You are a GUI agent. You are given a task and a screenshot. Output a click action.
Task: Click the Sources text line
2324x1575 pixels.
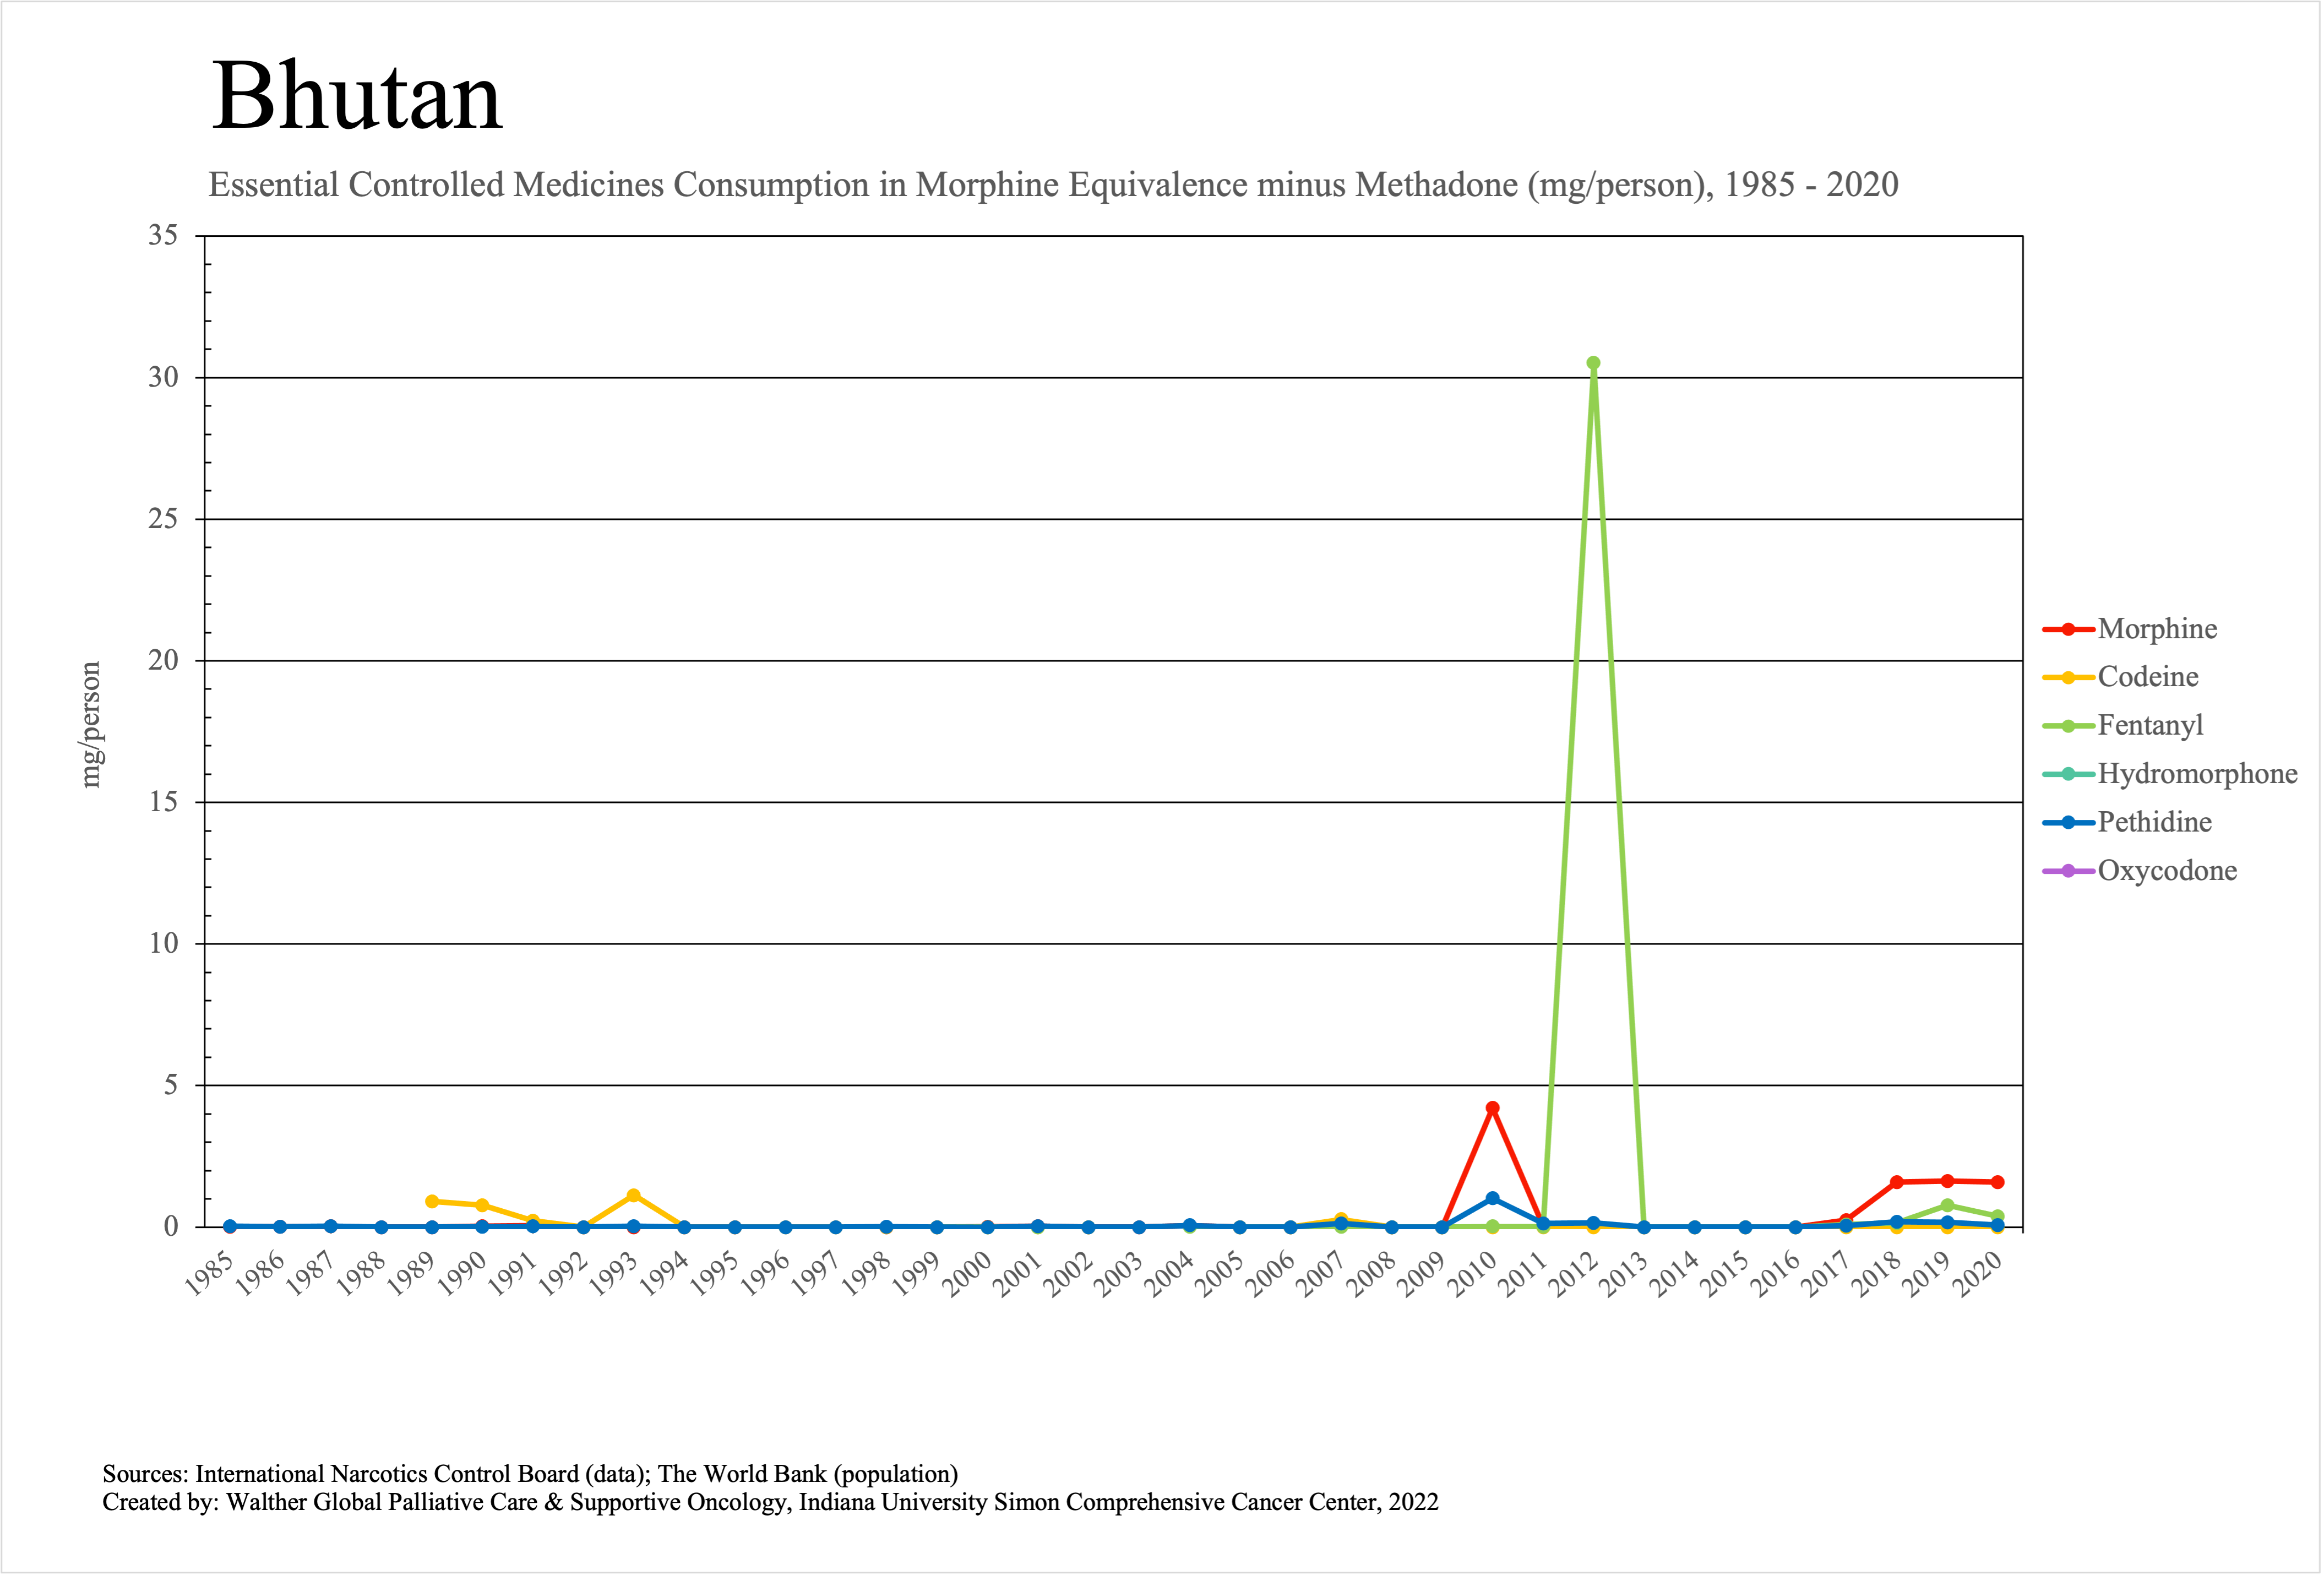[x=530, y=1473]
